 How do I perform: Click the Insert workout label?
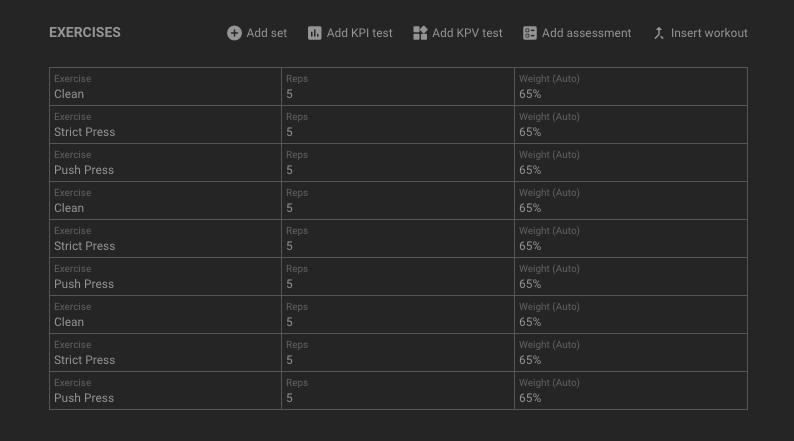709,33
